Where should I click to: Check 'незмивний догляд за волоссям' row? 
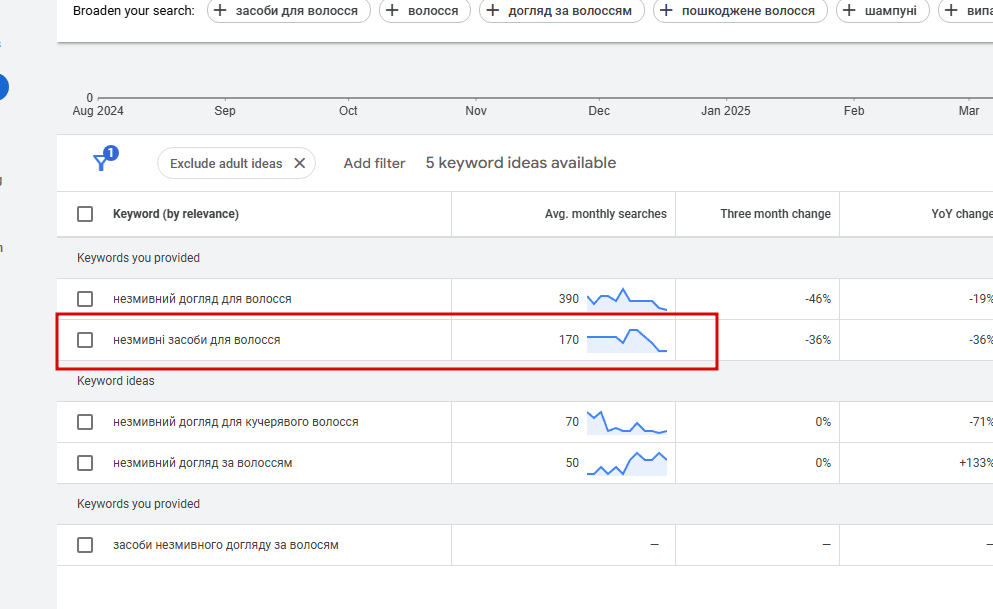tap(85, 463)
